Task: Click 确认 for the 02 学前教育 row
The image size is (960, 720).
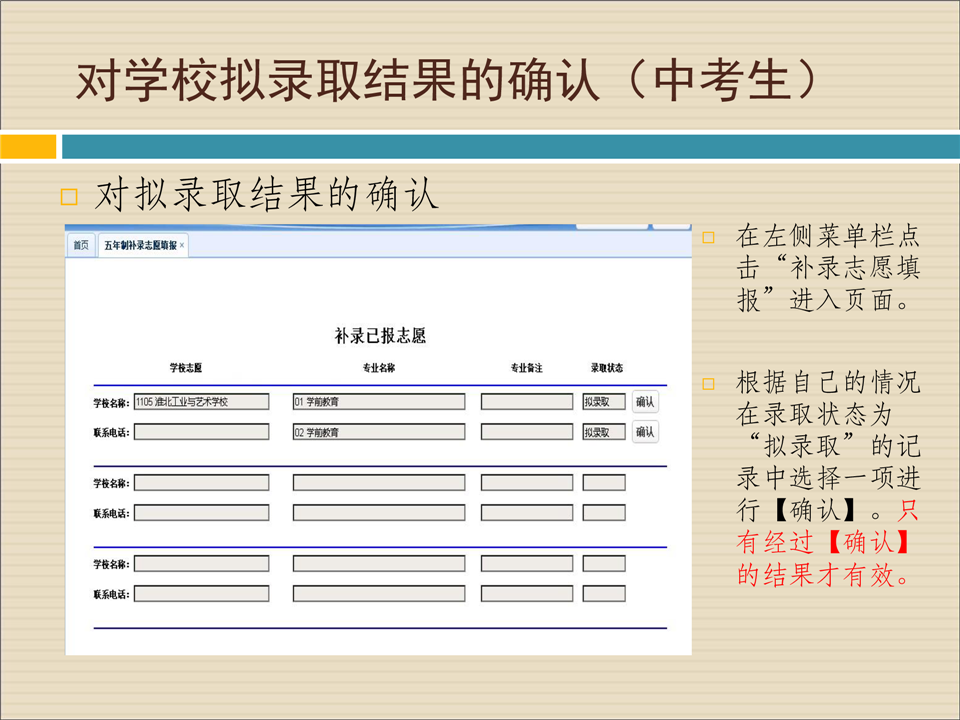Action: [645, 432]
